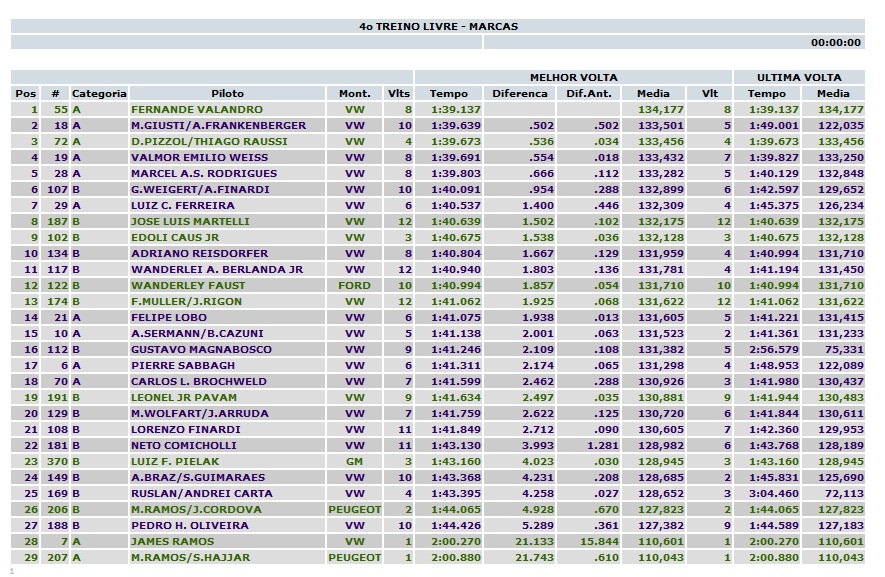Select pilot A.BRAZ/S.GUIMARAES
Viewport: 885px width, 577px height.
[x=198, y=478]
